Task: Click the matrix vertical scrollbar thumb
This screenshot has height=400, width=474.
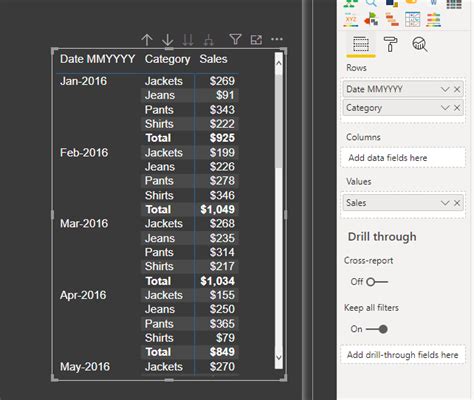Action: [x=279, y=122]
